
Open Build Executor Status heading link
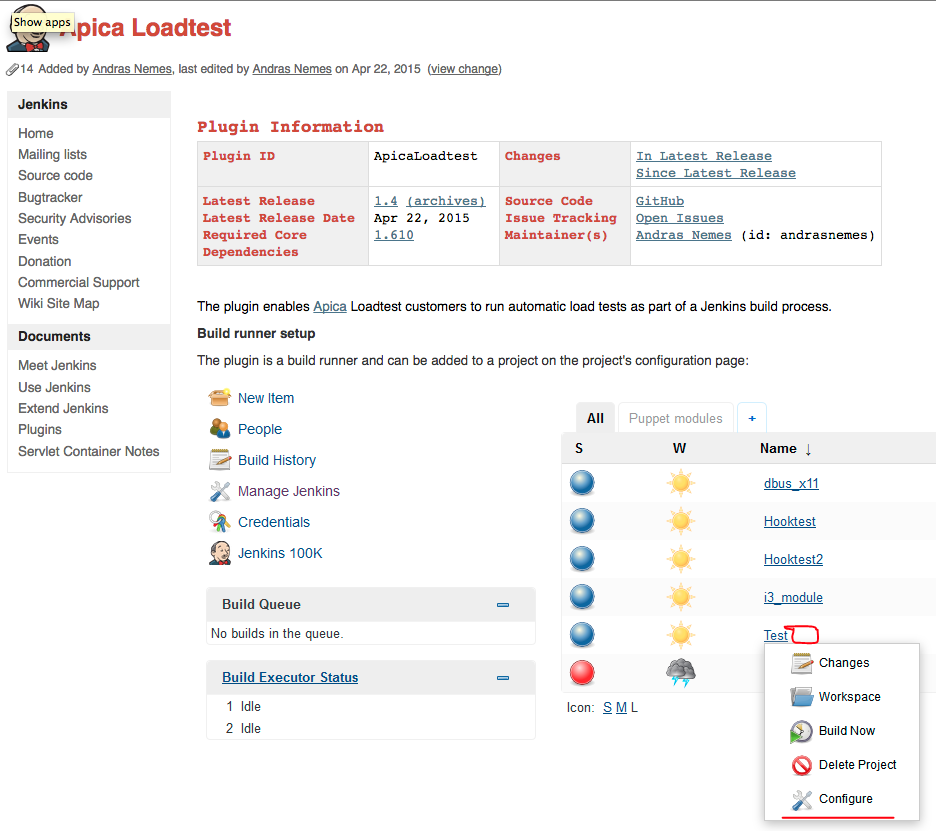click(290, 677)
